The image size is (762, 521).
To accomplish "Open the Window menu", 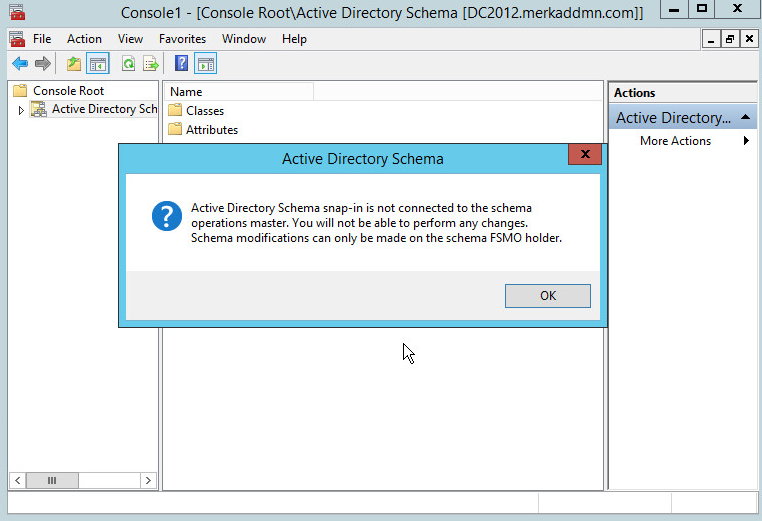I will pos(244,39).
